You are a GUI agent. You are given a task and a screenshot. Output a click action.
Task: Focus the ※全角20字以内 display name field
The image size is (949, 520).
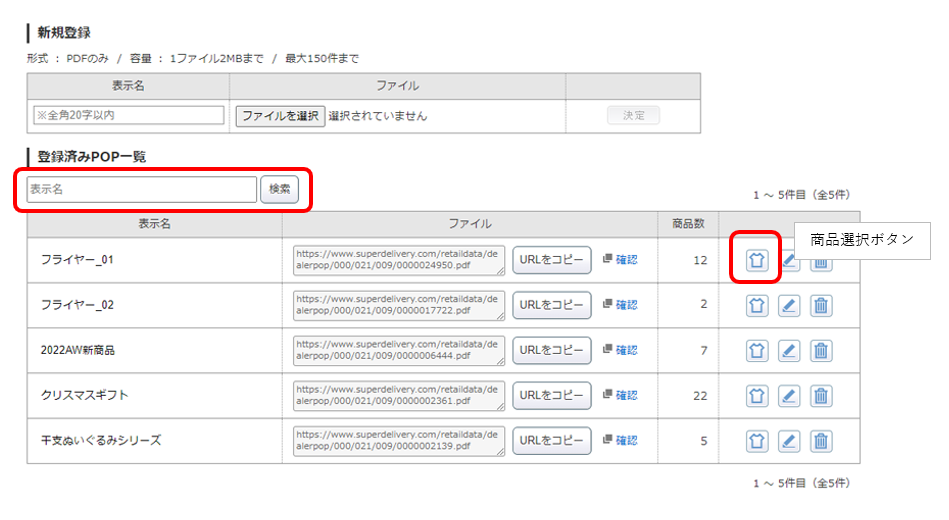129,115
